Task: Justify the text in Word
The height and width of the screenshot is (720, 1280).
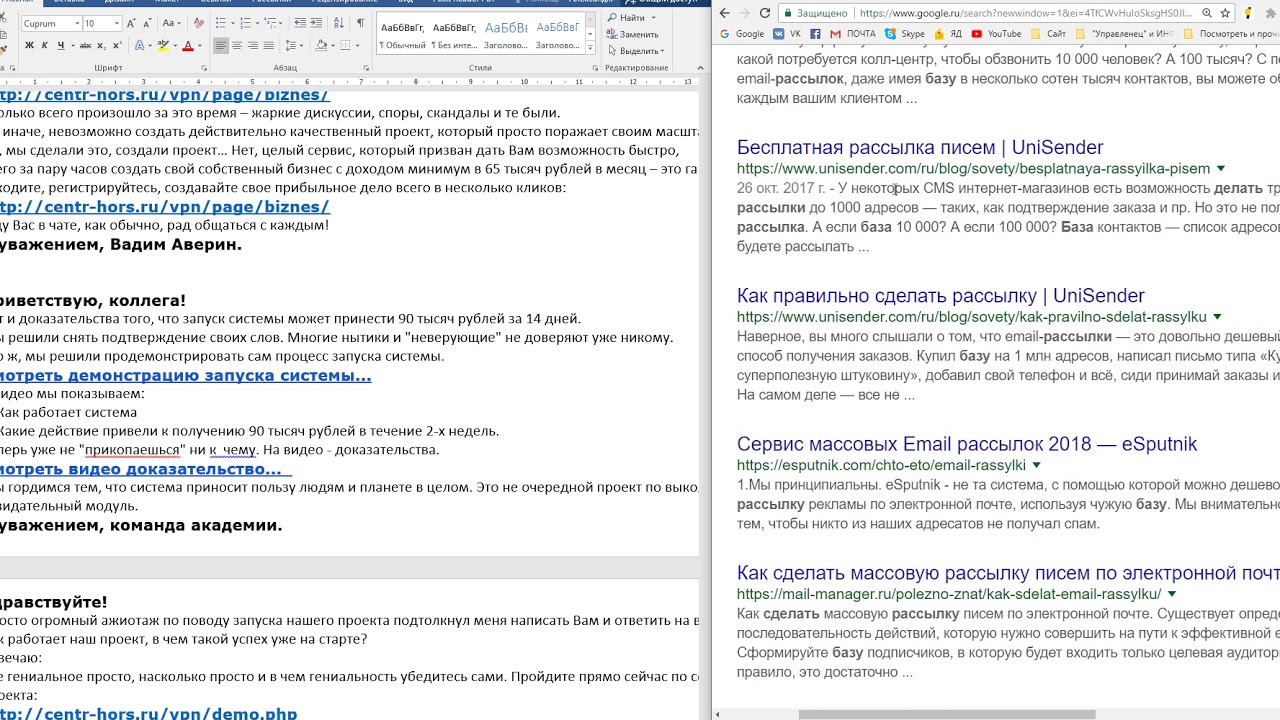Action: [269, 45]
